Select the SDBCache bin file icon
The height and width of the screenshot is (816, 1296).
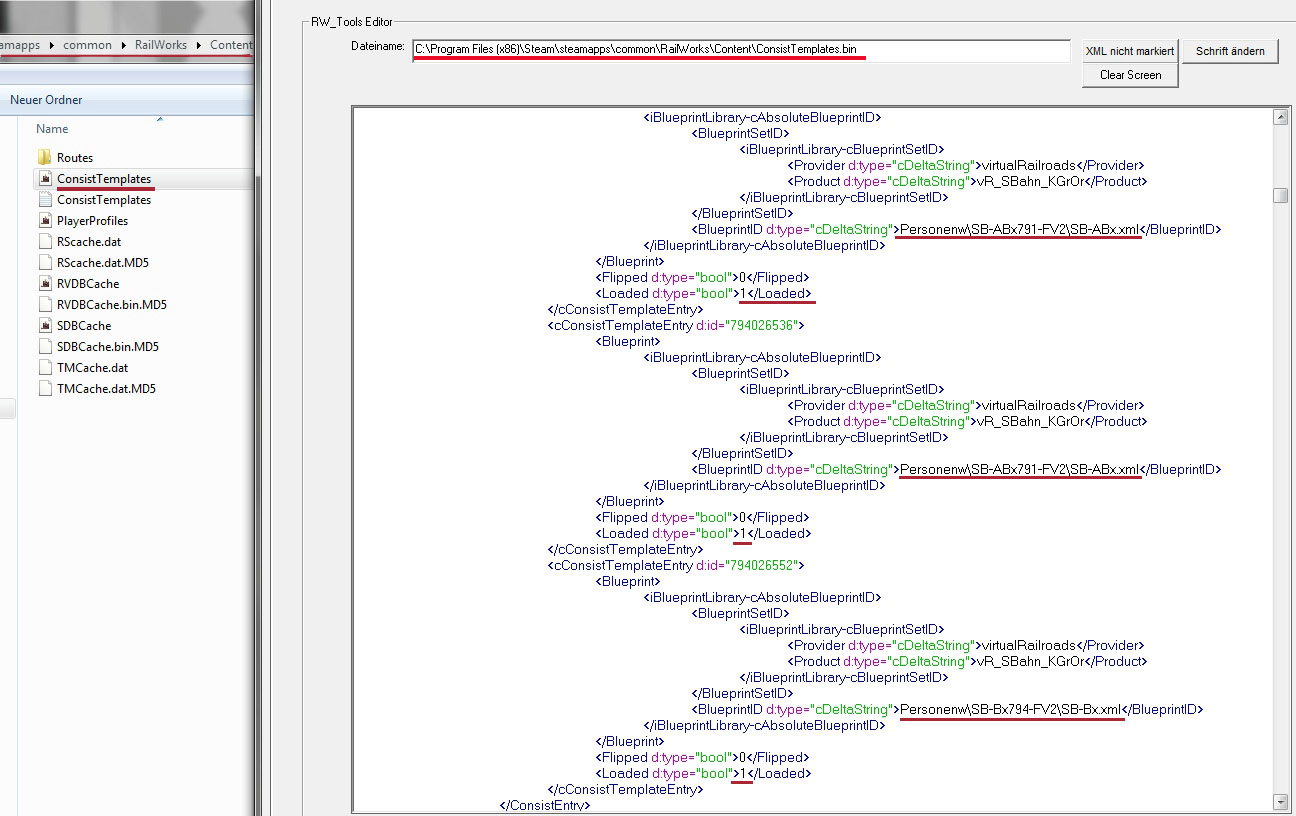click(x=44, y=326)
